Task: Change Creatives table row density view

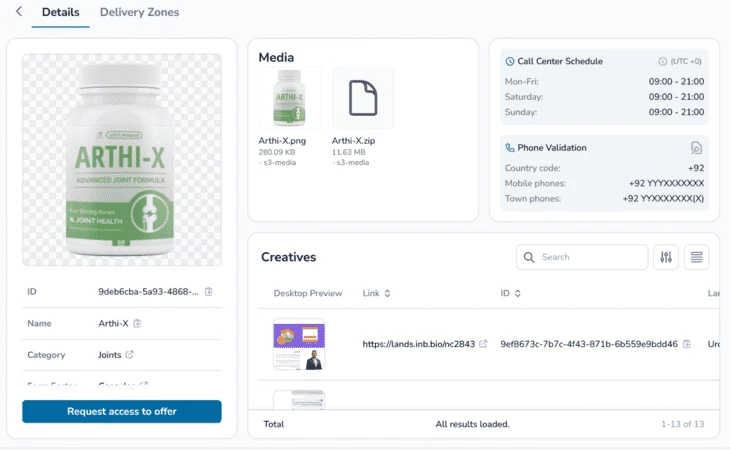Action: (696, 258)
